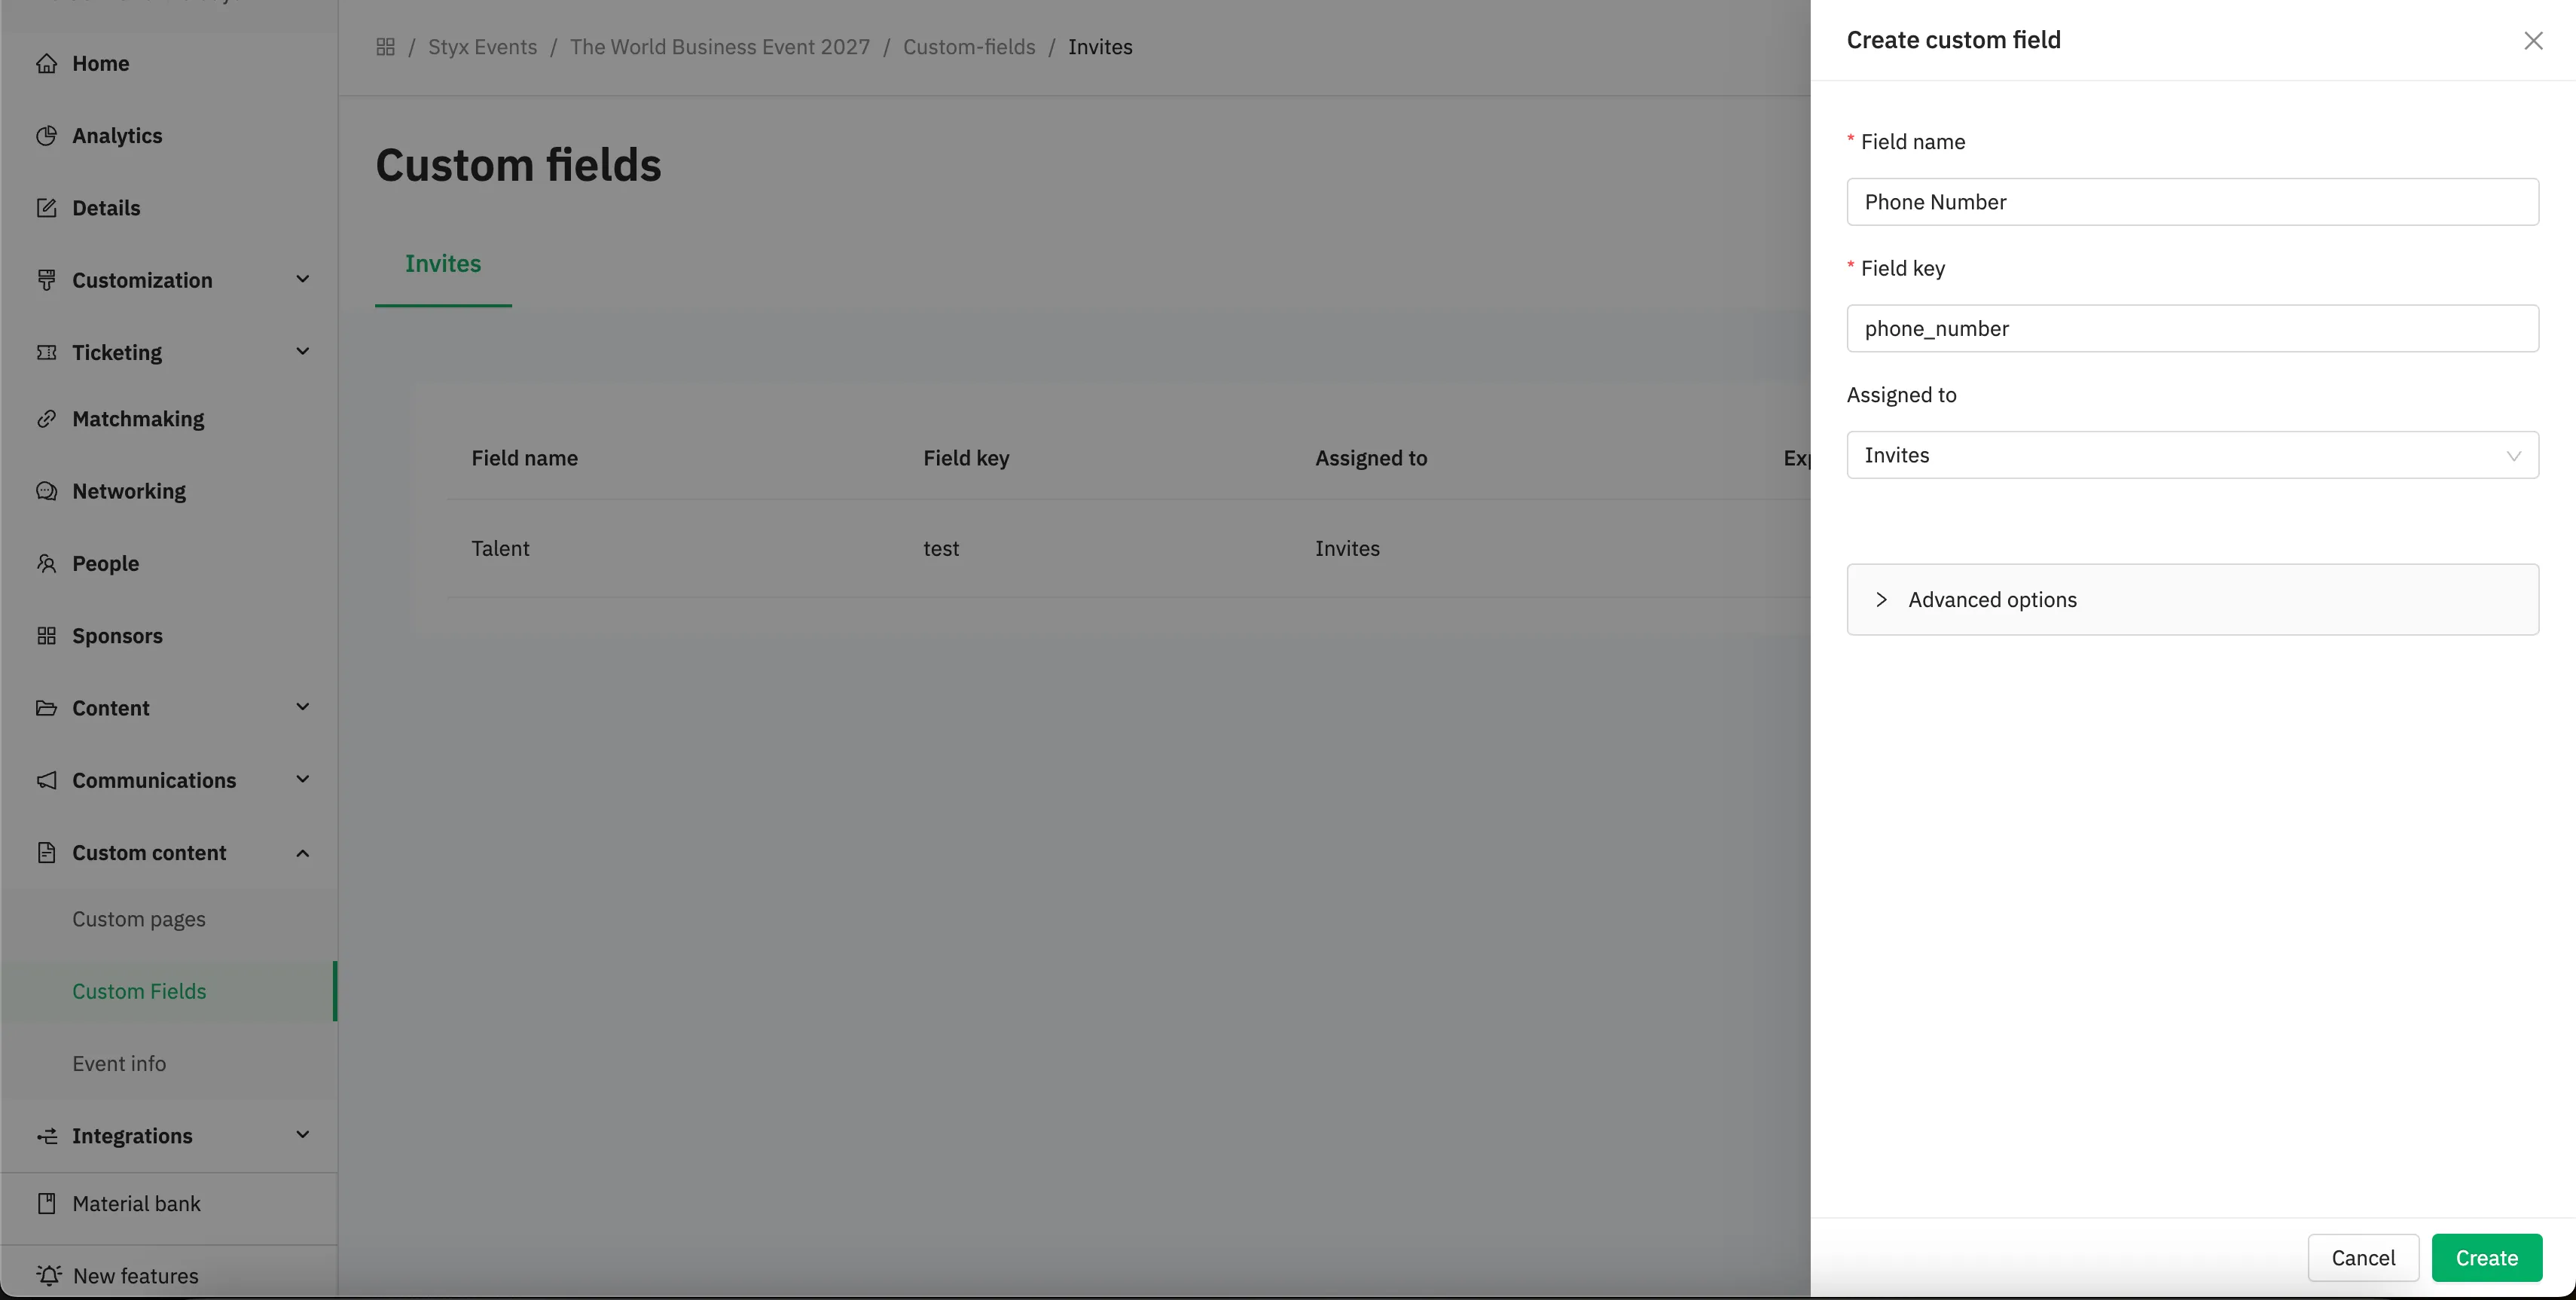This screenshot has height=1300, width=2576.
Task: Follow the Styx Events breadcrumb link
Action: point(482,47)
